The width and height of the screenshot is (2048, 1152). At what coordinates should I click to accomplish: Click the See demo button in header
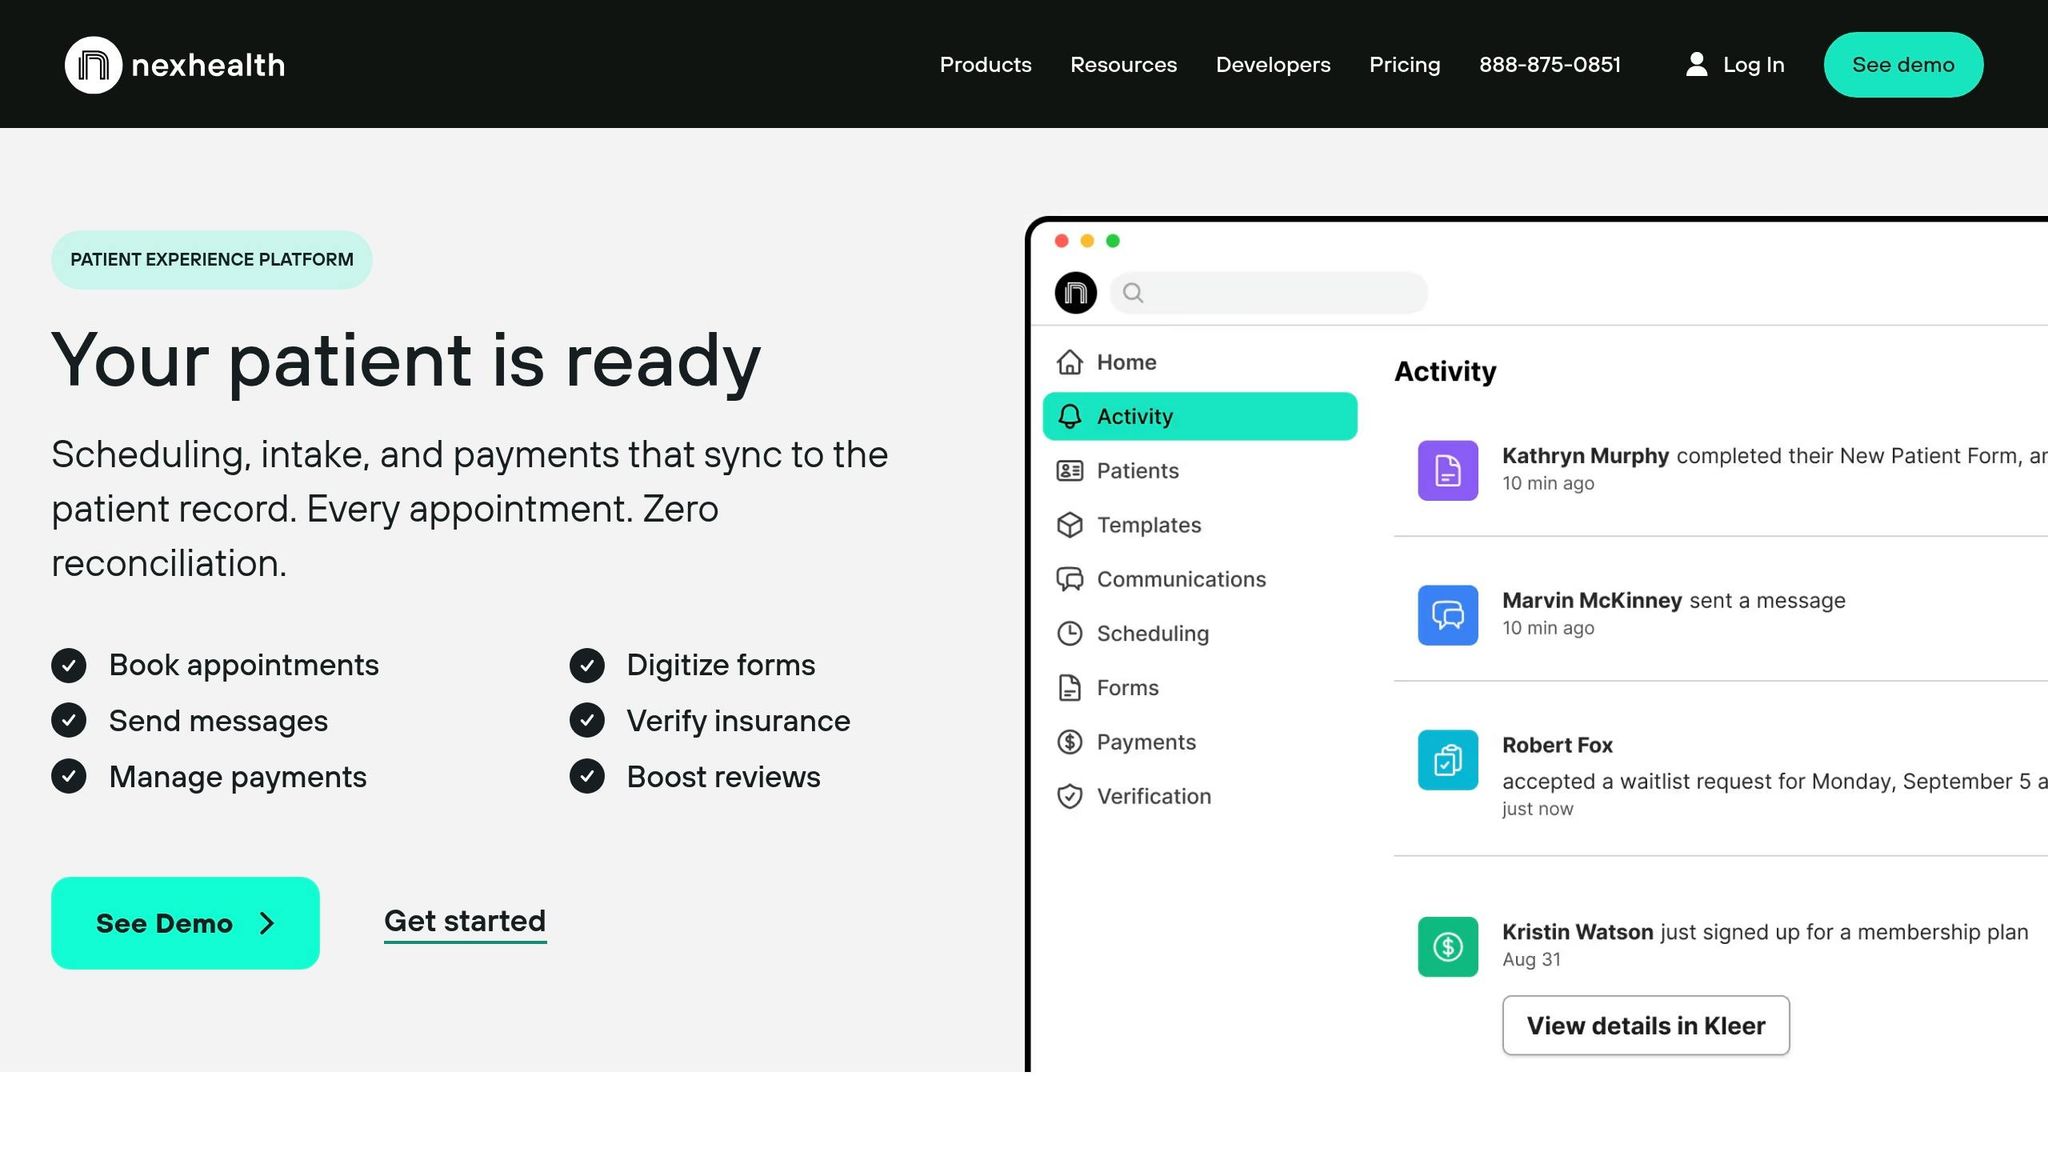tap(1903, 65)
